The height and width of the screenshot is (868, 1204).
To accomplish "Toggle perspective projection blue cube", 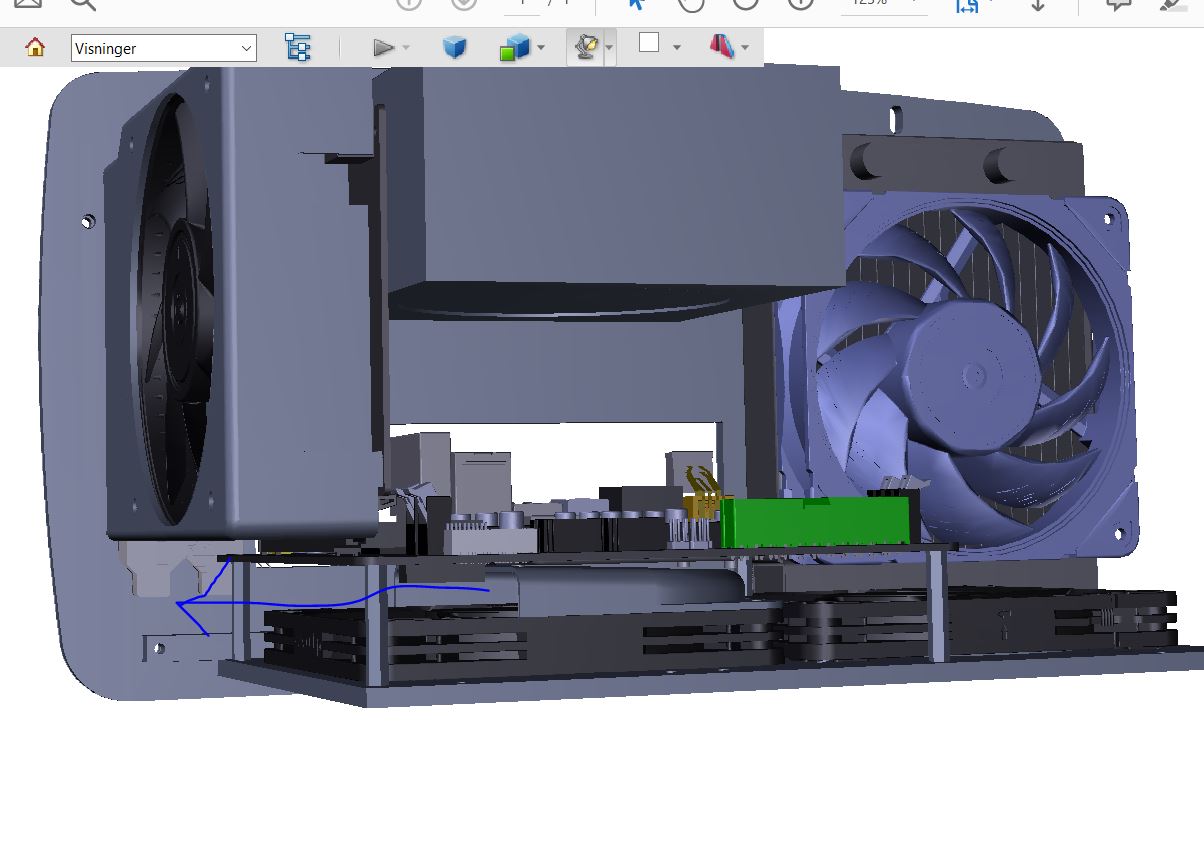I will (x=455, y=47).
